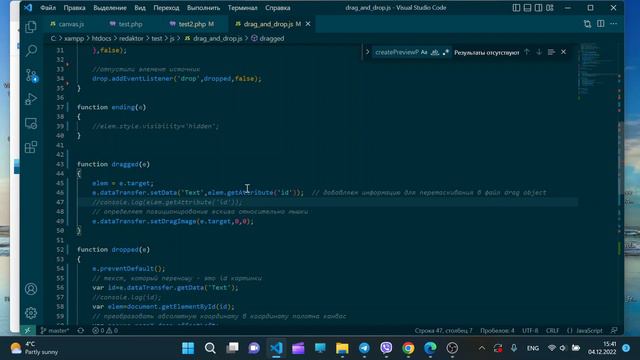The image size is (640, 360).
Task: Open the Accounts menu icon
Action: 31,289
